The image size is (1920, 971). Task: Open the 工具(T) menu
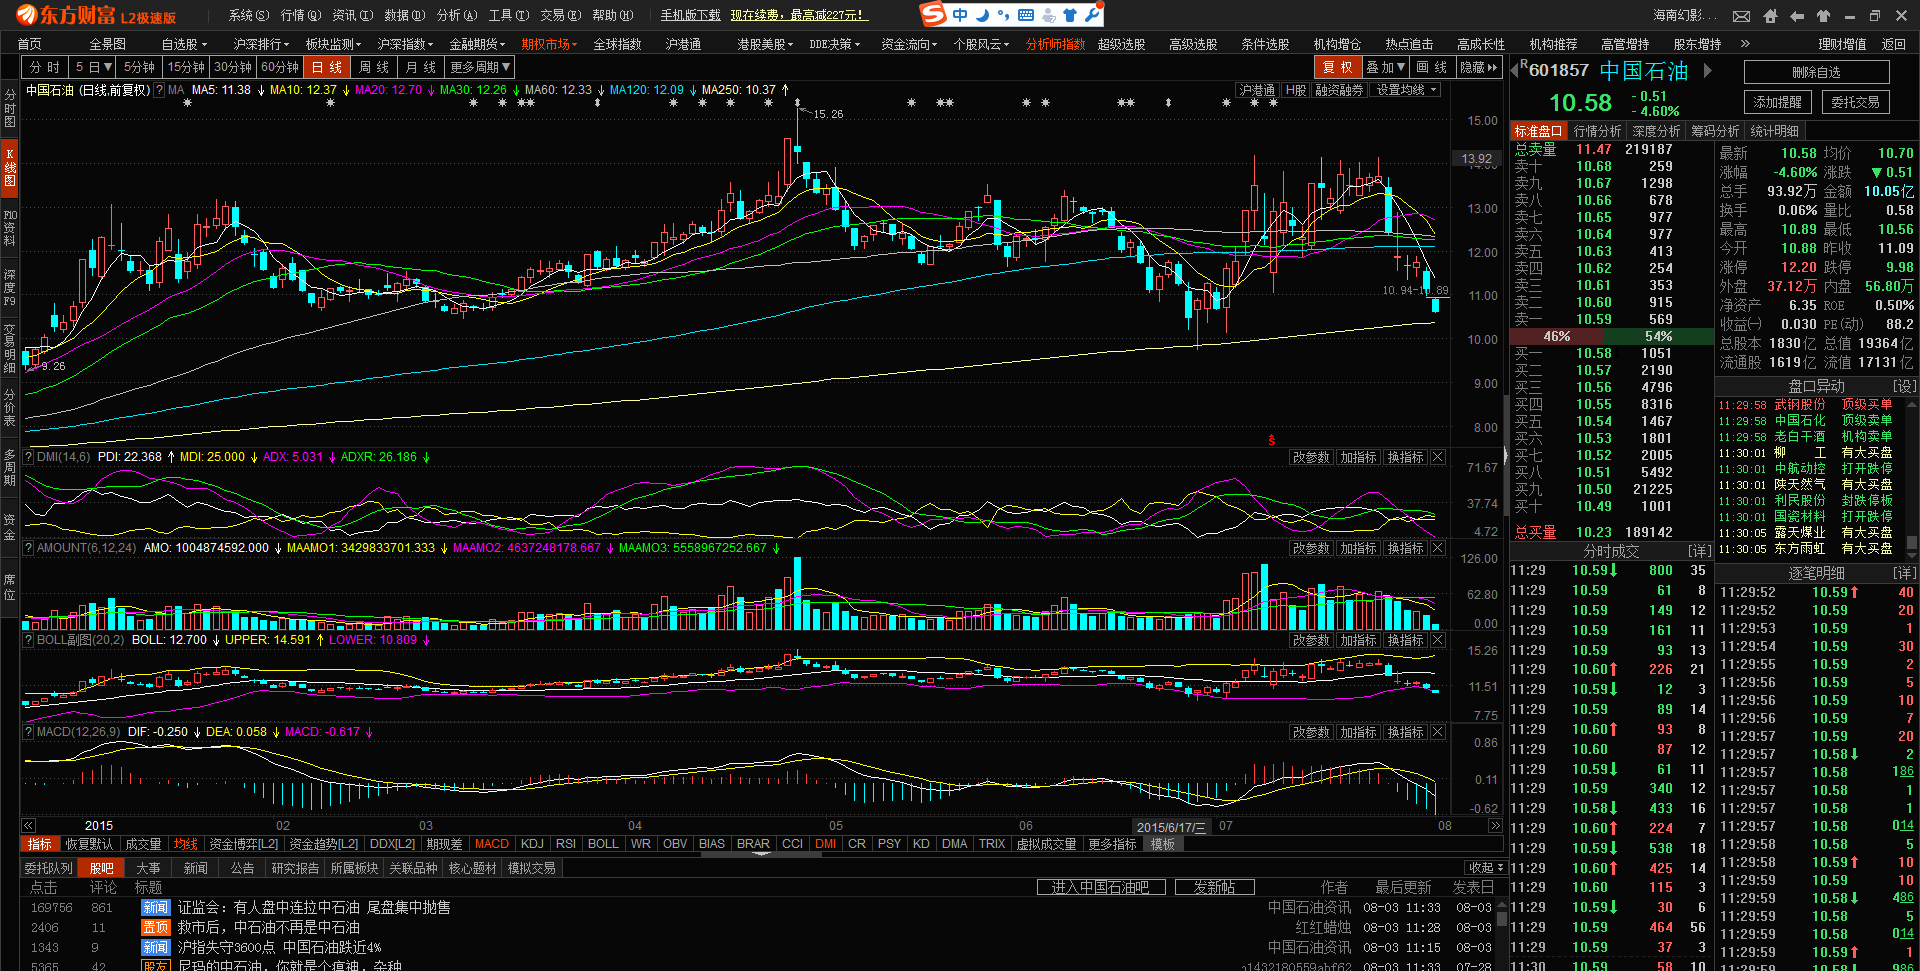[x=509, y=15]
